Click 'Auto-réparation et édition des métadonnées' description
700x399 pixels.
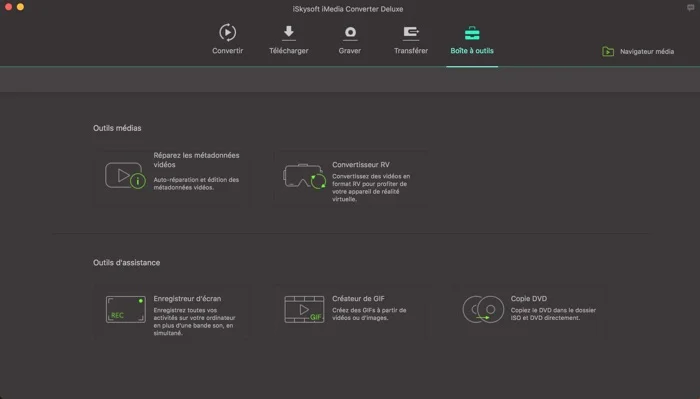[196, 183]
